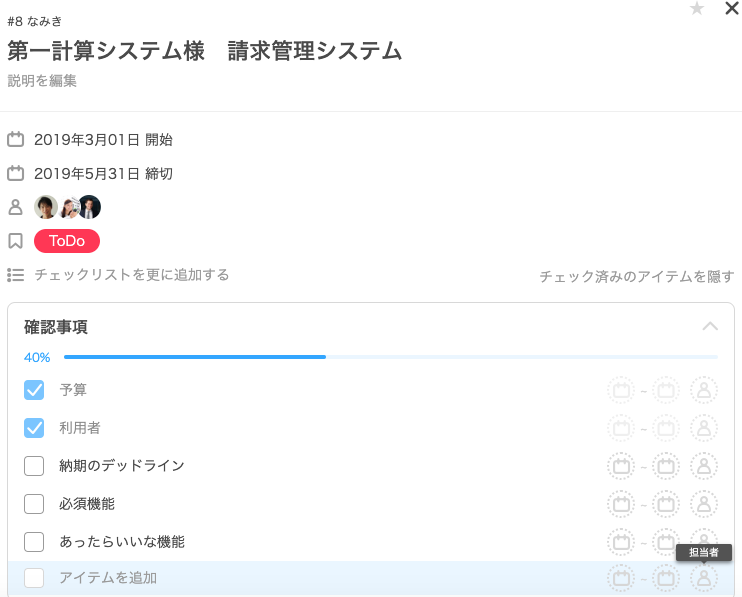Viewport: 742px width, 597px height.
Task: Click the 40% checklist progress bar
Action: coord(390,357)
